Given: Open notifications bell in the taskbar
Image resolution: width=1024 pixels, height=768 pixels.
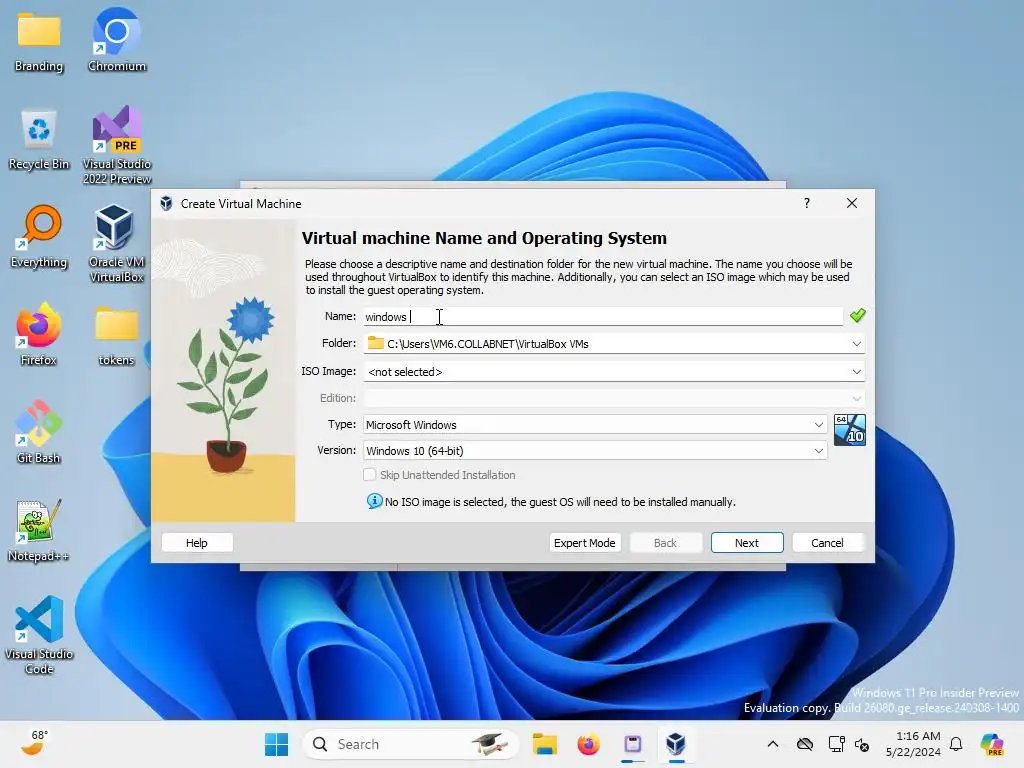Looking at the screenshot, I should click(956, 744).
